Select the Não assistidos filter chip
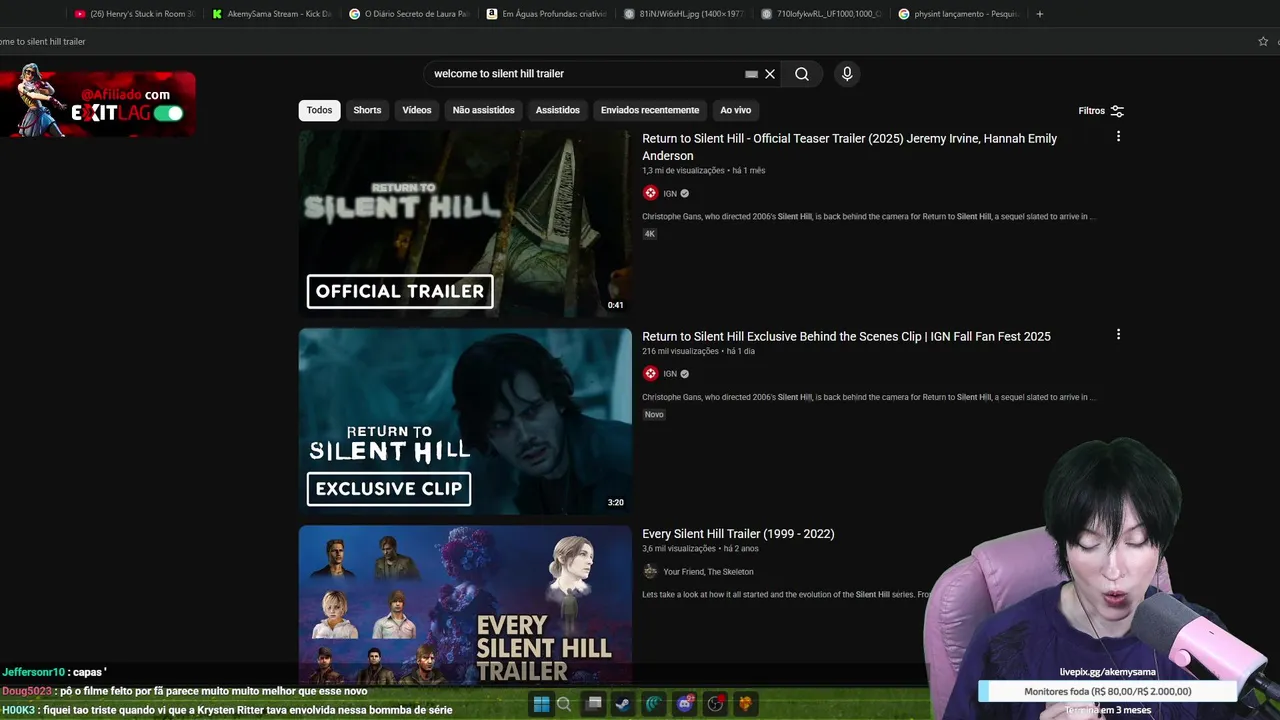The width and height of the screenshot is (1280, 720). [483, 110]
